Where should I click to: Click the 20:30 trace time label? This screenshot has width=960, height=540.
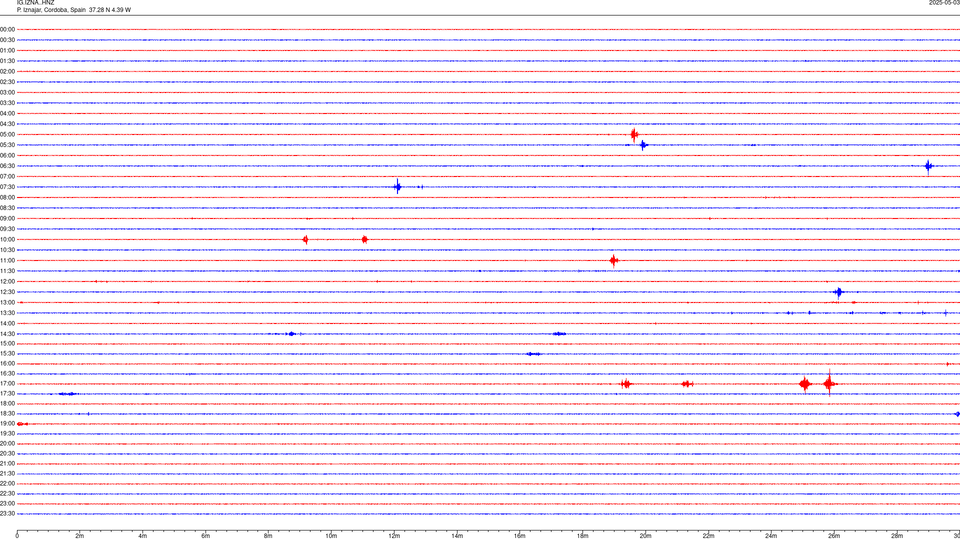[x=7, y=454]
